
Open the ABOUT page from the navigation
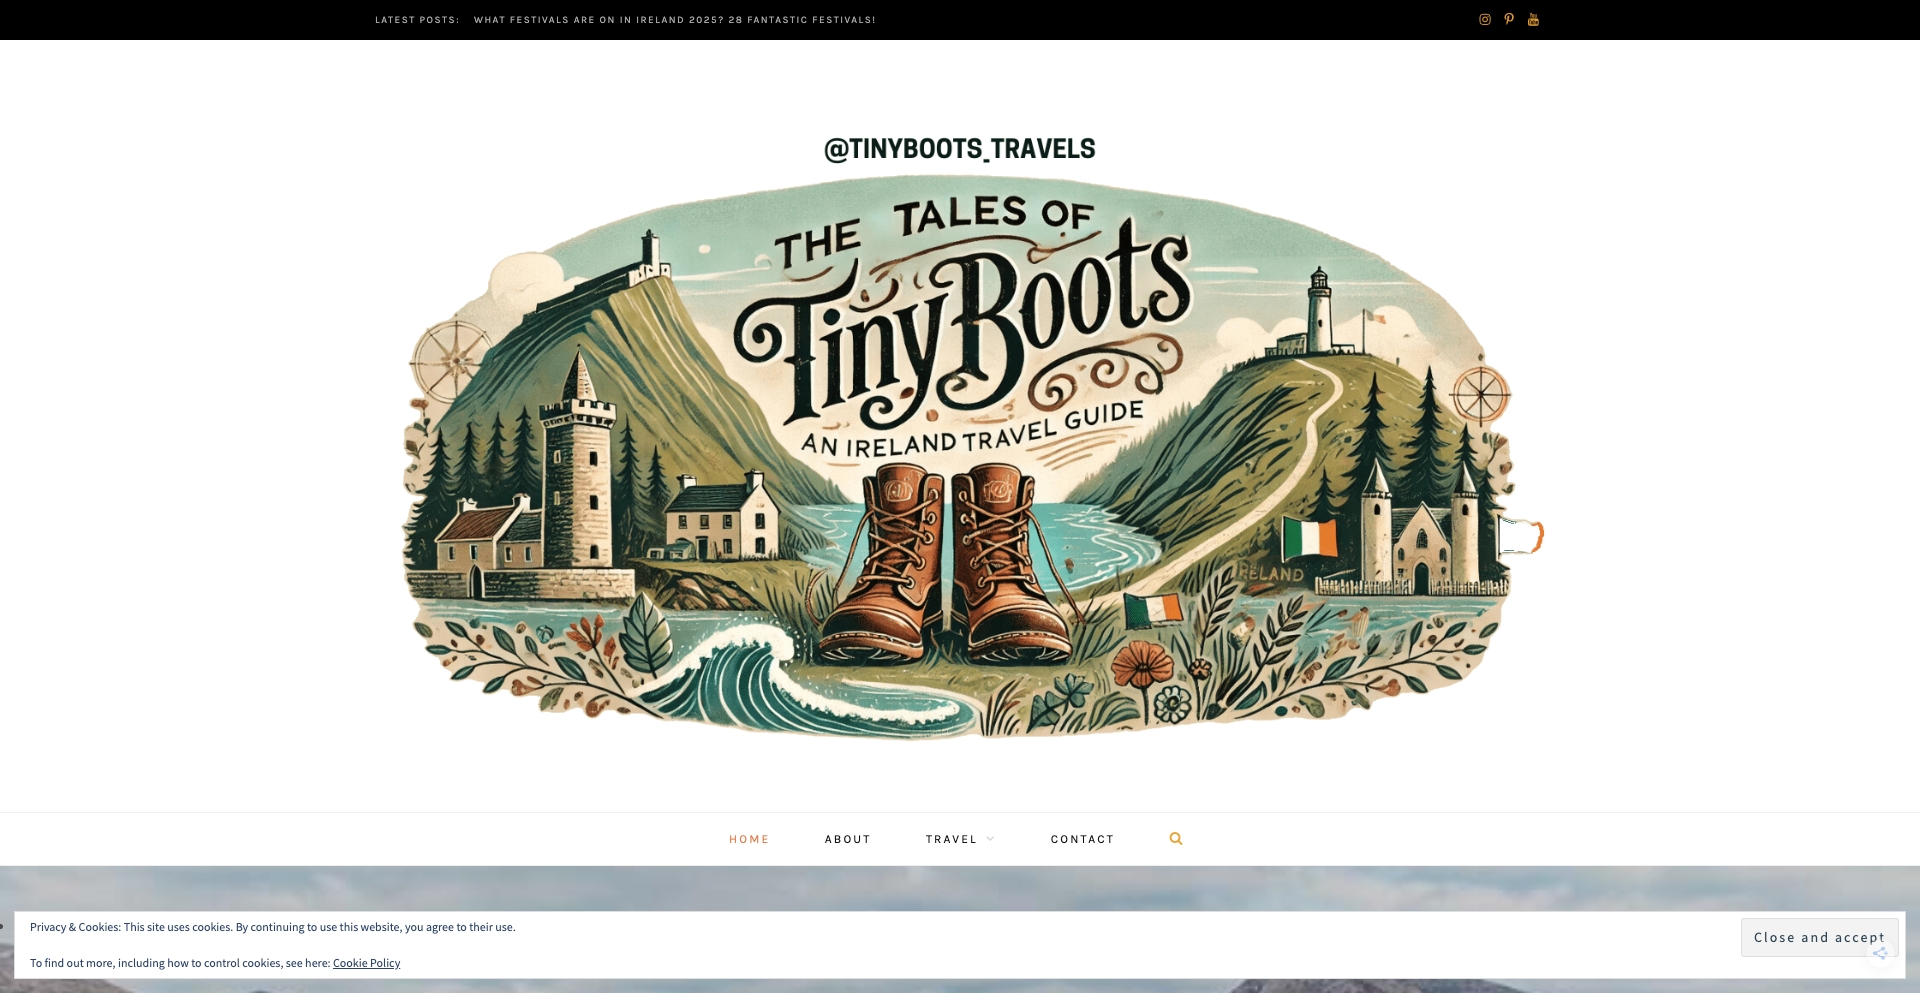[x=847, y=839]
